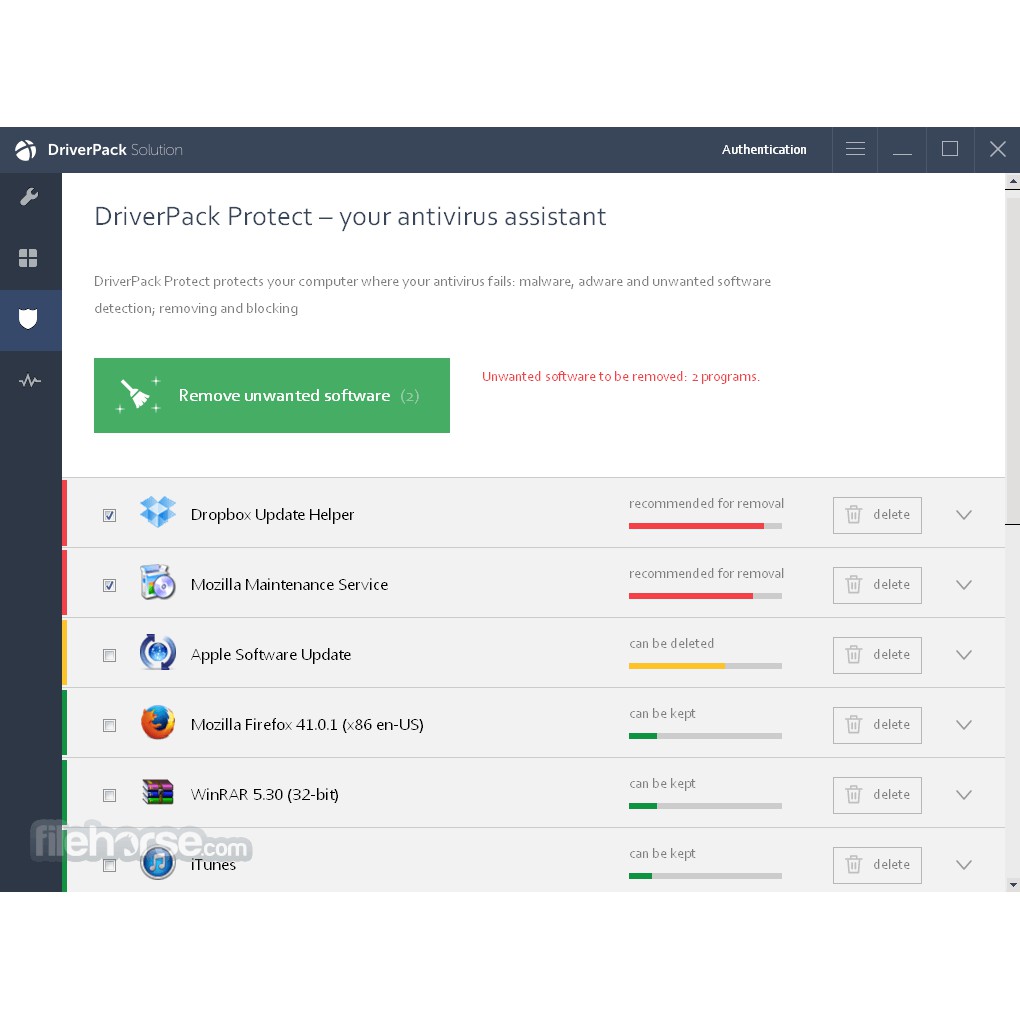1020x1020 pixels.
Task: Close the DriverPack Solution window
Action: [997, 150]
